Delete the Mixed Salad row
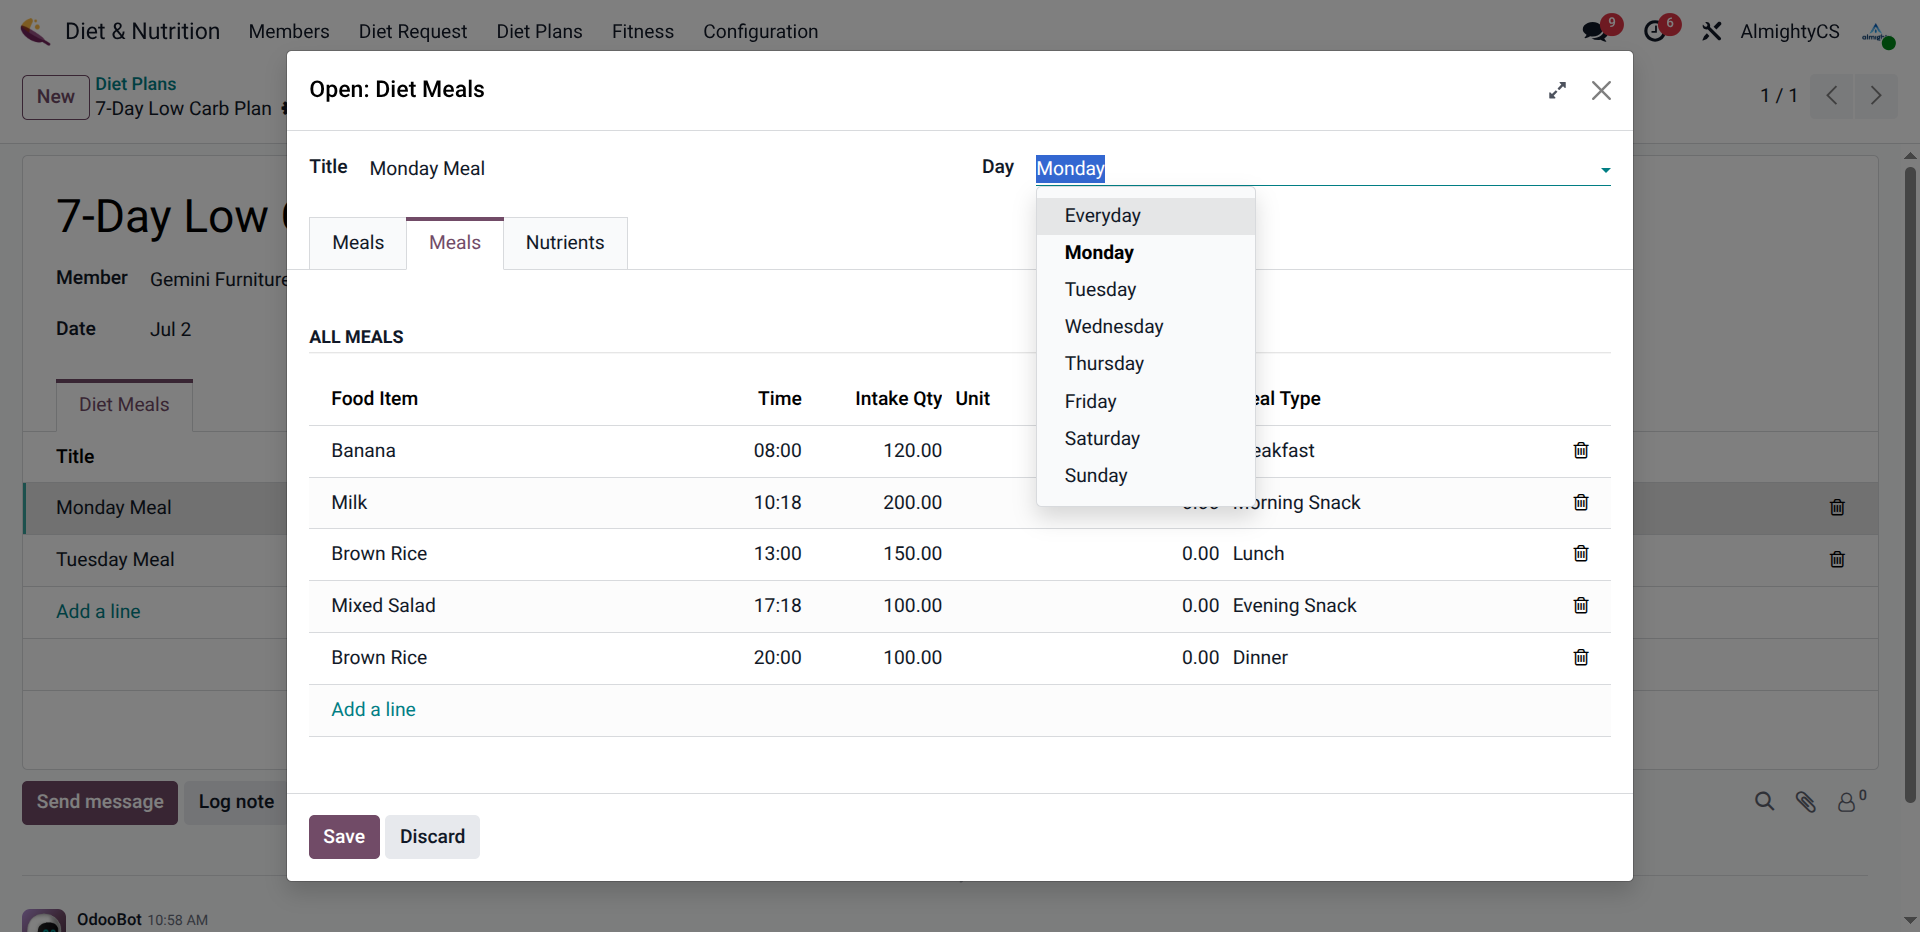1920x932 pixels. (1580, 606)
